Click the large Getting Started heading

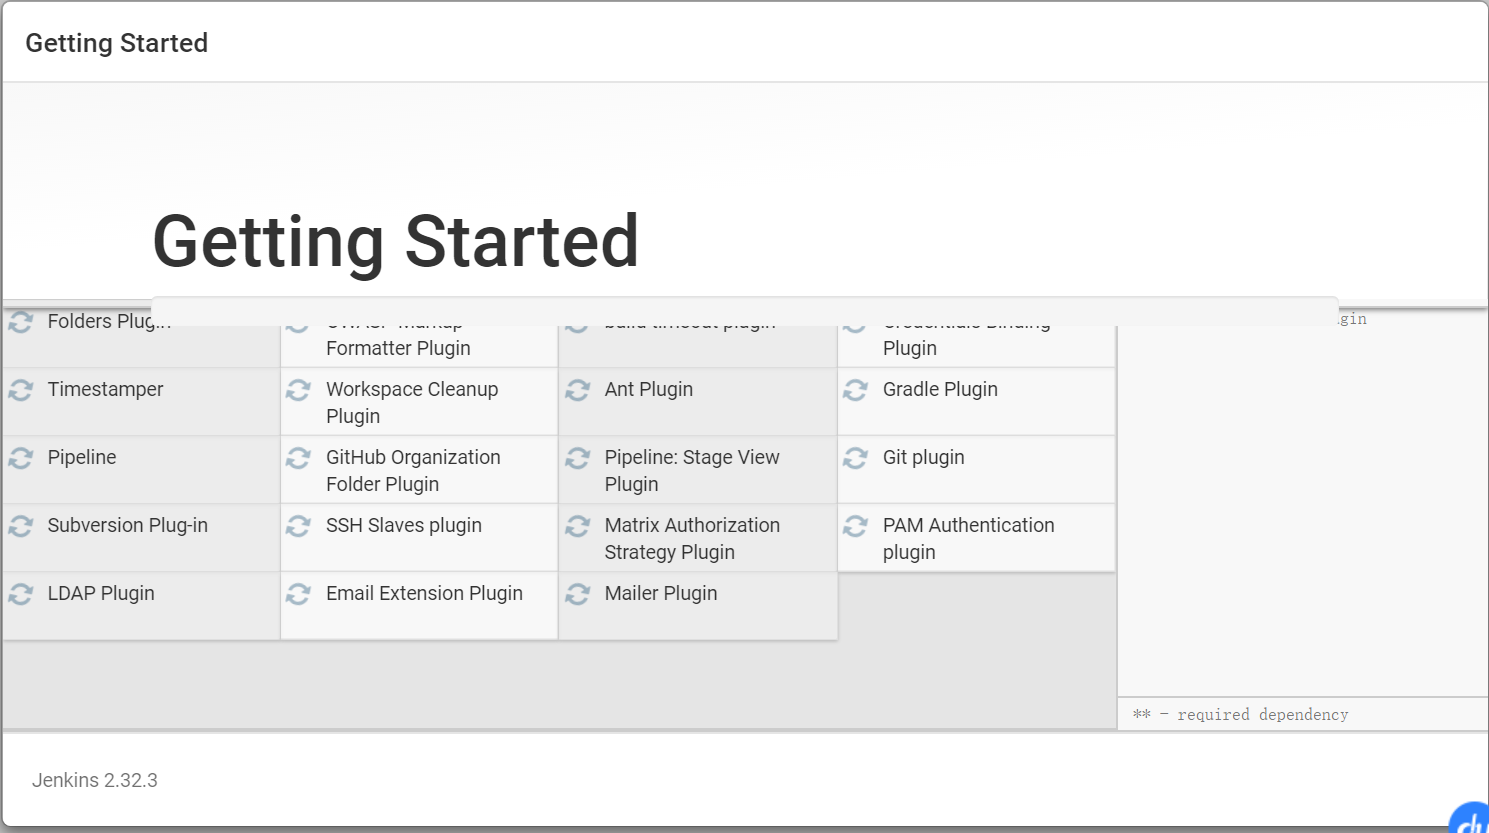pyautogui.click(x=395, y=241)
